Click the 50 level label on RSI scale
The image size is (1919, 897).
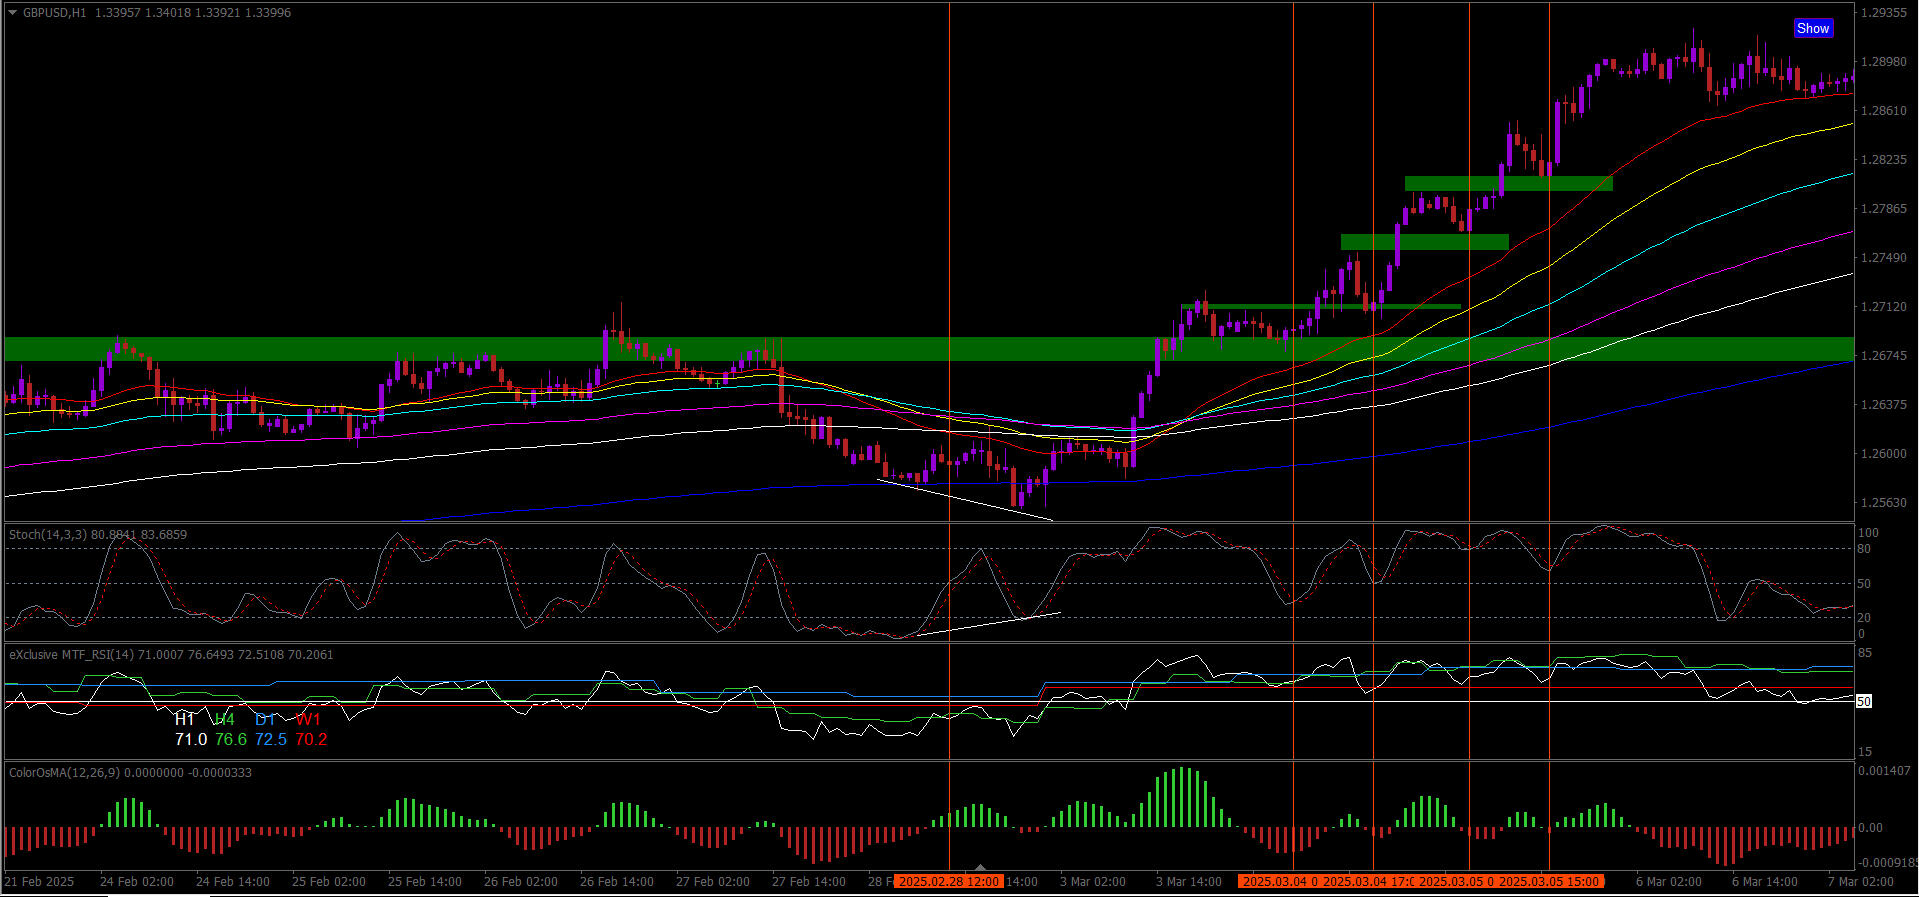pos(1864,702)
